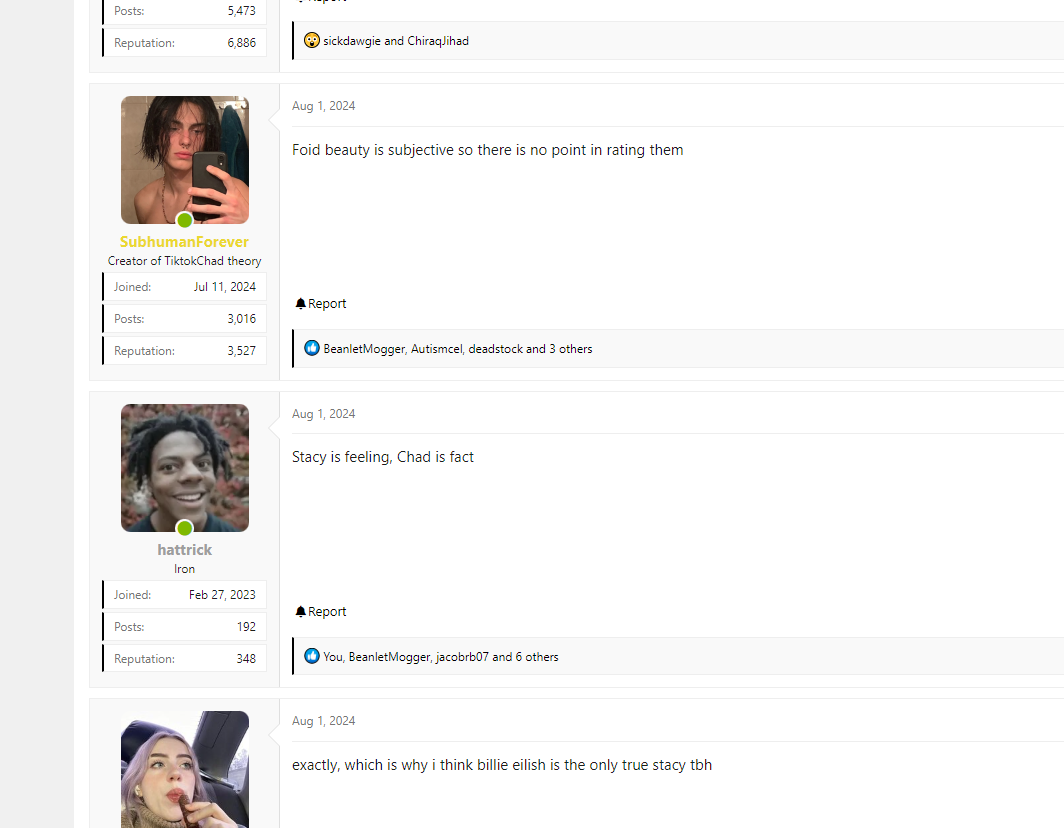
Task: Click the 'Creator of TiktokChad theory' title
Action: pyautogui.click(x=185, y=261)
